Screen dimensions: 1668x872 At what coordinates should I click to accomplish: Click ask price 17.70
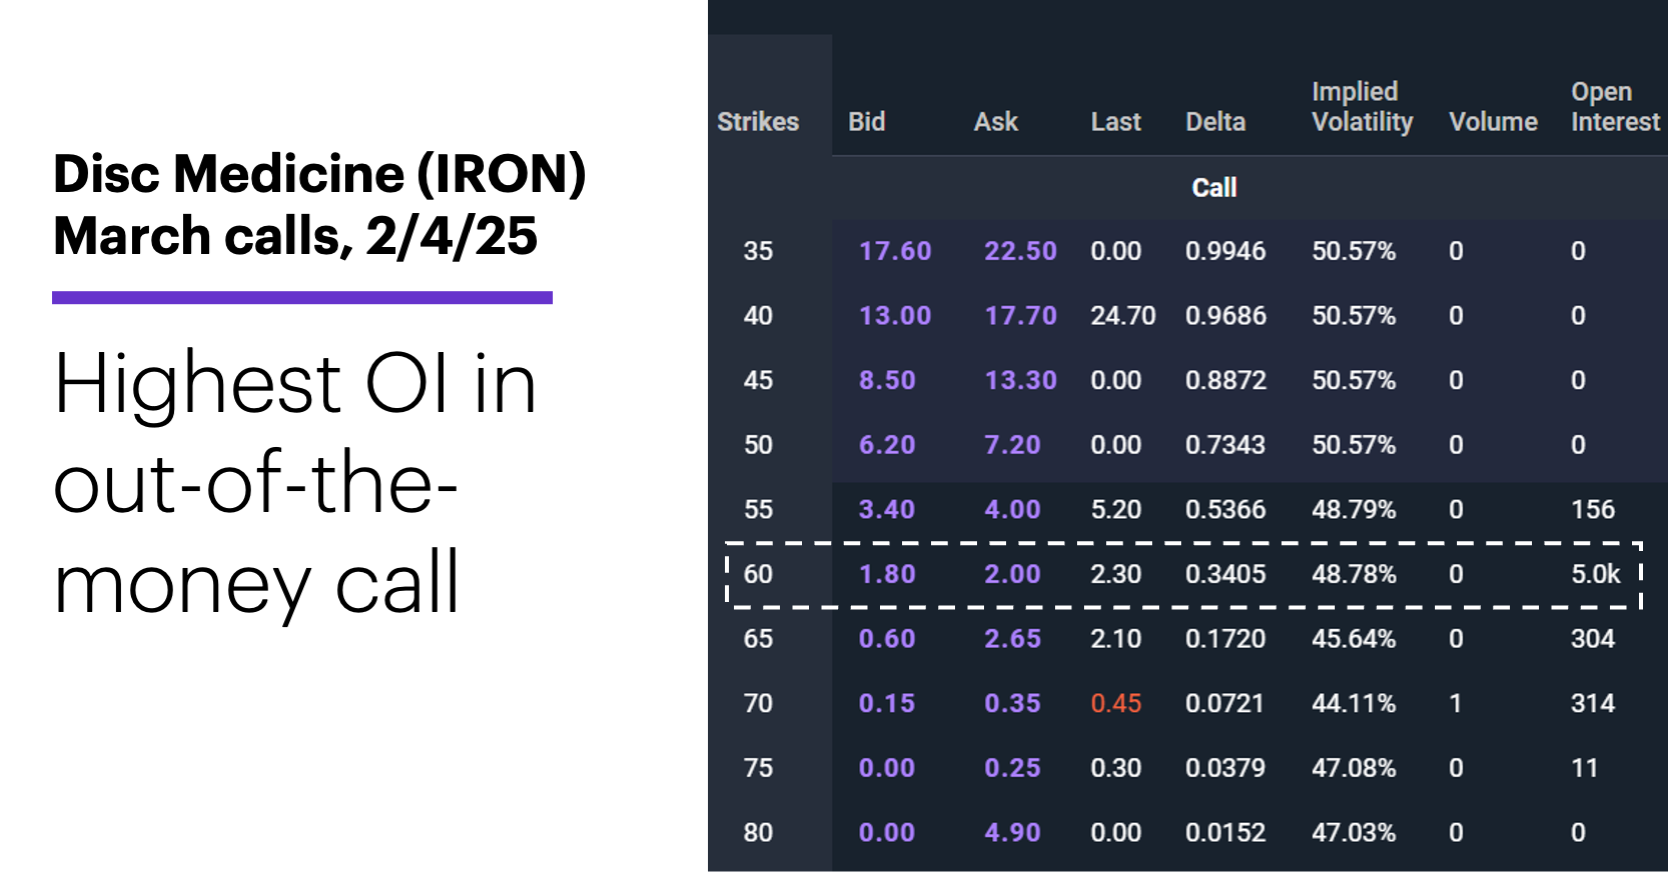(1020, 316)
